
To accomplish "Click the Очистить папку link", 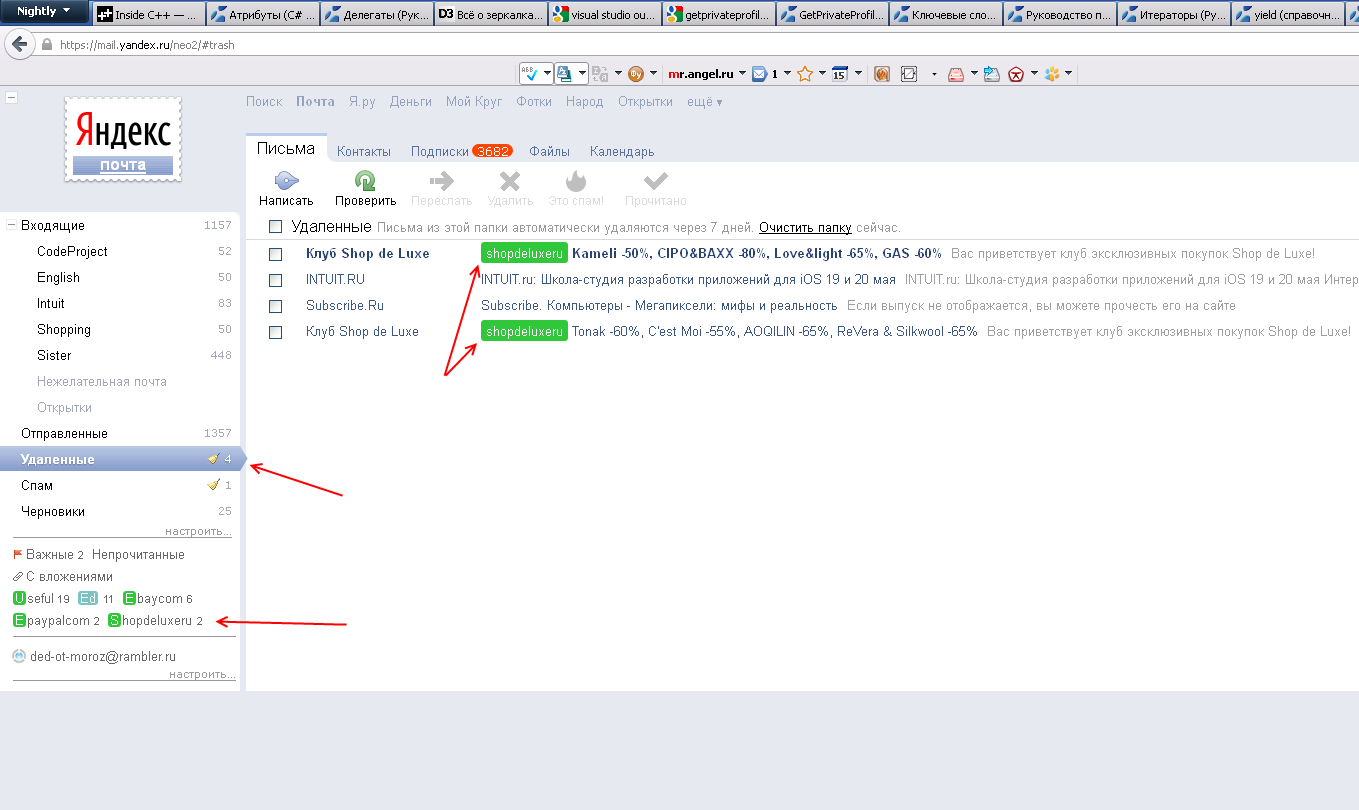I will pyautogui.click(x=805, y=228).
